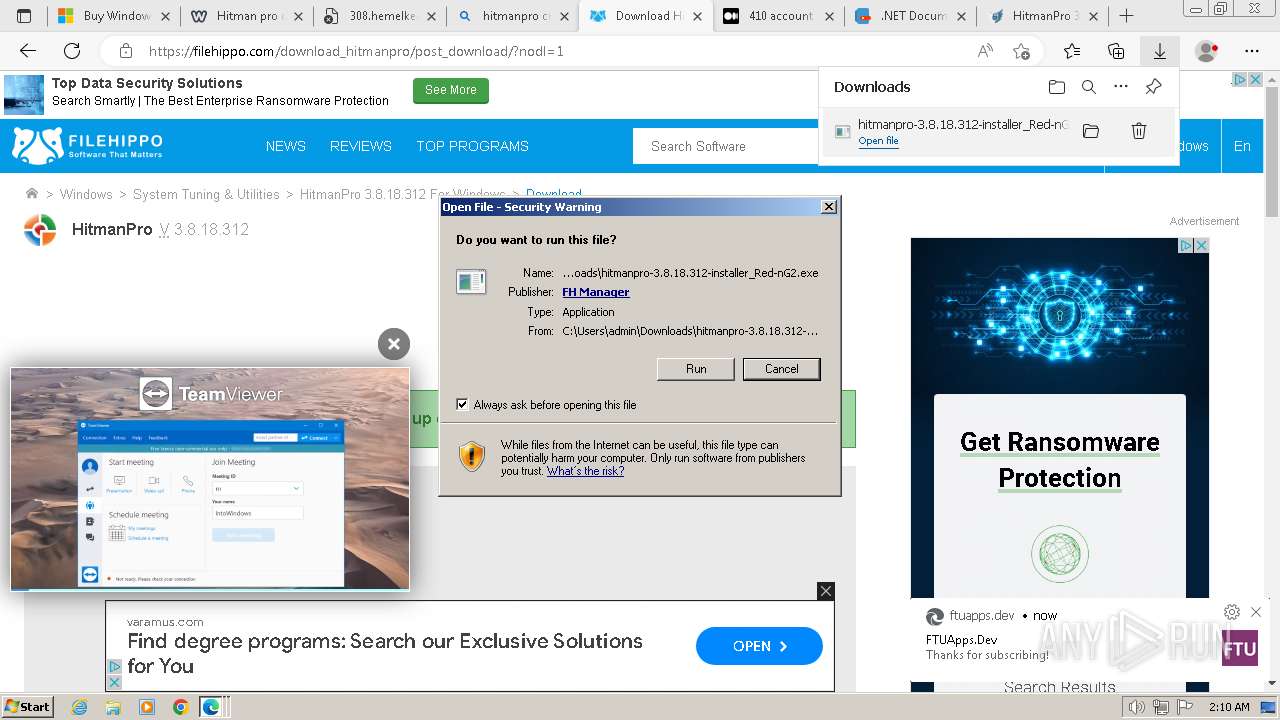This screenshot has width=1280, height=720.
Task: Open ftuapps notification settings gear
Action: [x=1232, y=612]
